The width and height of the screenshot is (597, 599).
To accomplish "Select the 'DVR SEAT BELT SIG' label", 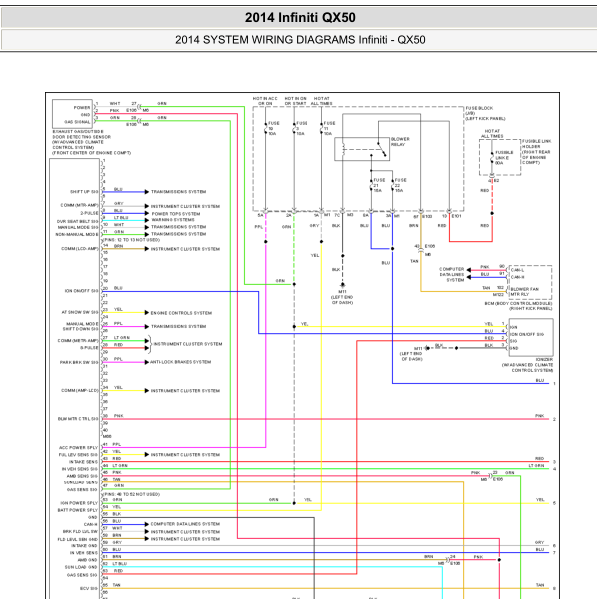I will click(78, 222).
